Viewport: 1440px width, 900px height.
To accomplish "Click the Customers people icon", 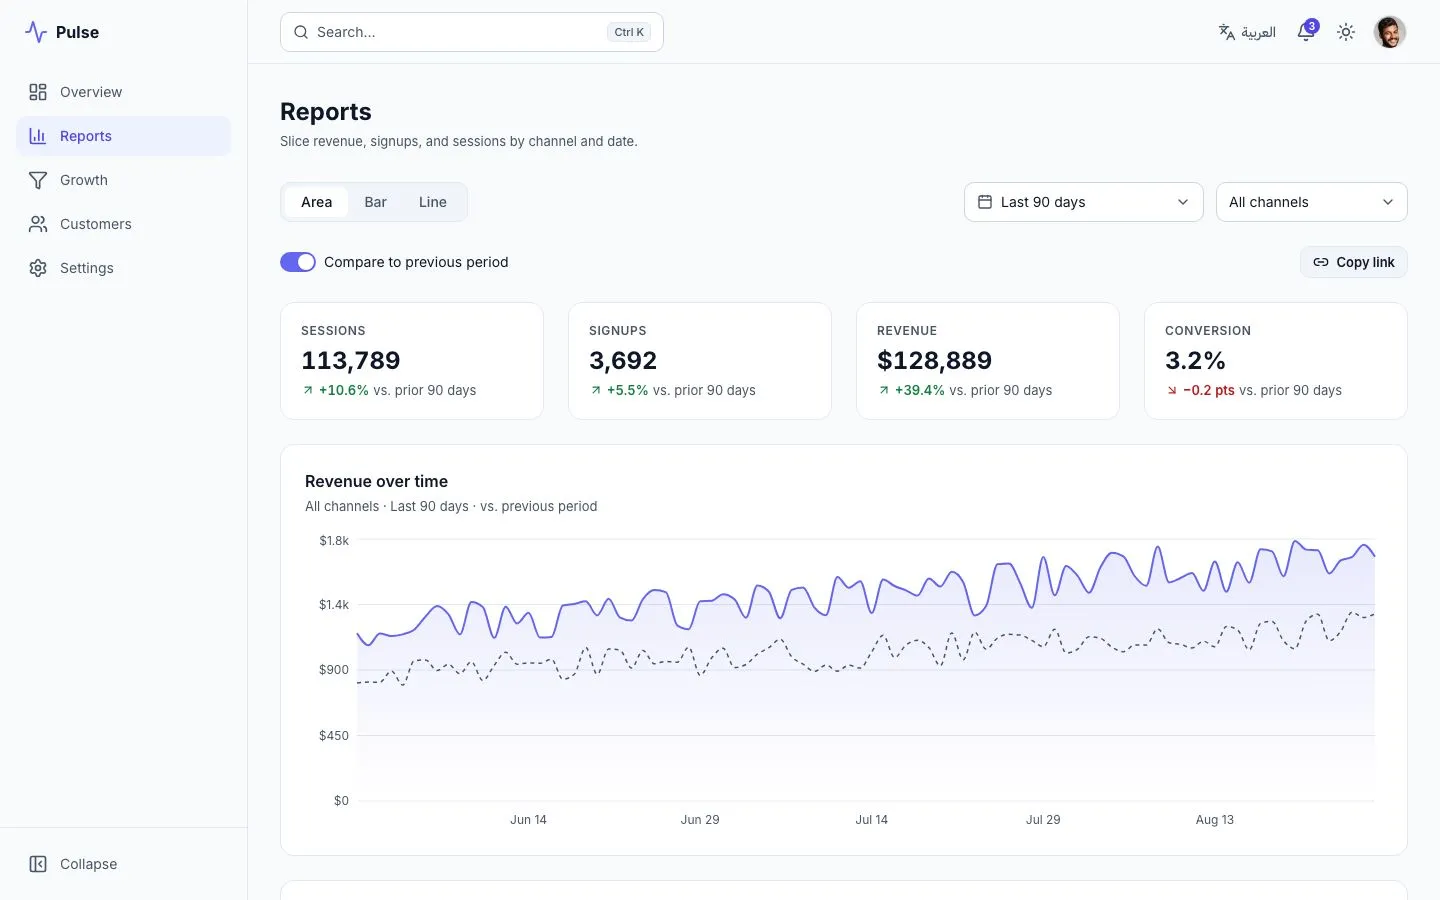I will point(38,224).
